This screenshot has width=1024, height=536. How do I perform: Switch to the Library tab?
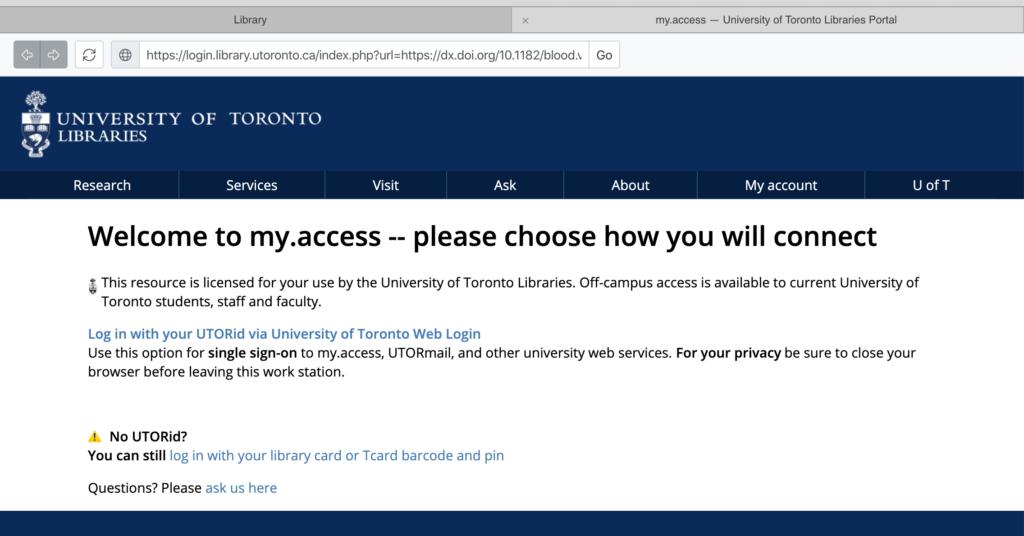coord(250,20)
